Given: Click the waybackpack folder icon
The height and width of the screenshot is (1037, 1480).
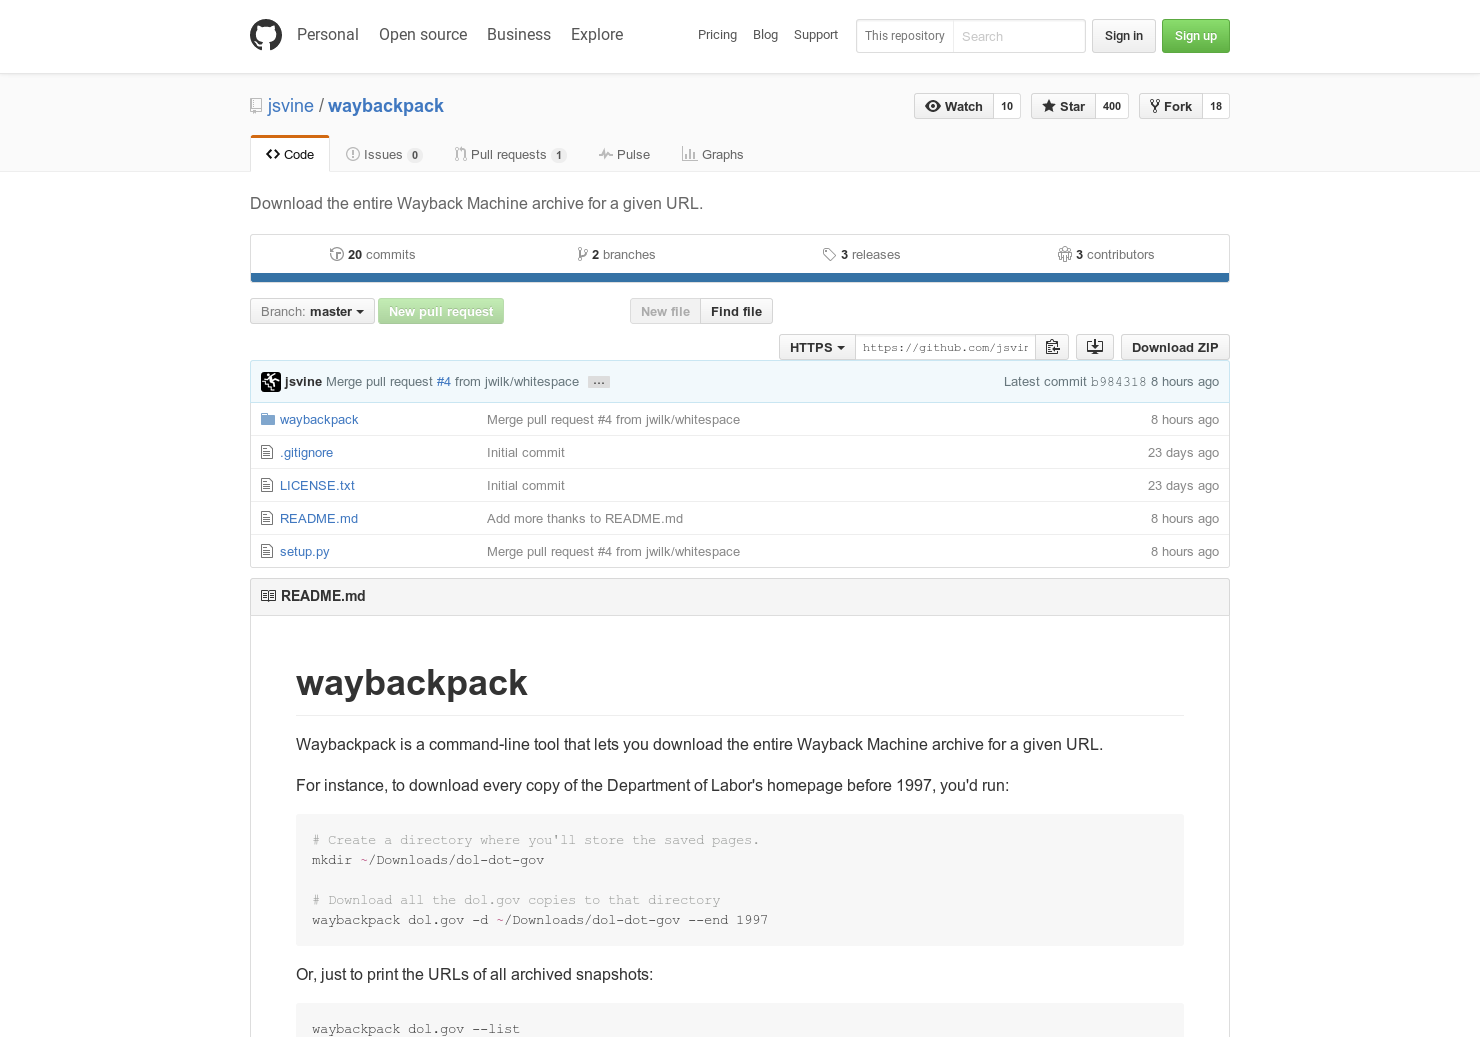Looking at the screenshot, I should click(268, 419).
